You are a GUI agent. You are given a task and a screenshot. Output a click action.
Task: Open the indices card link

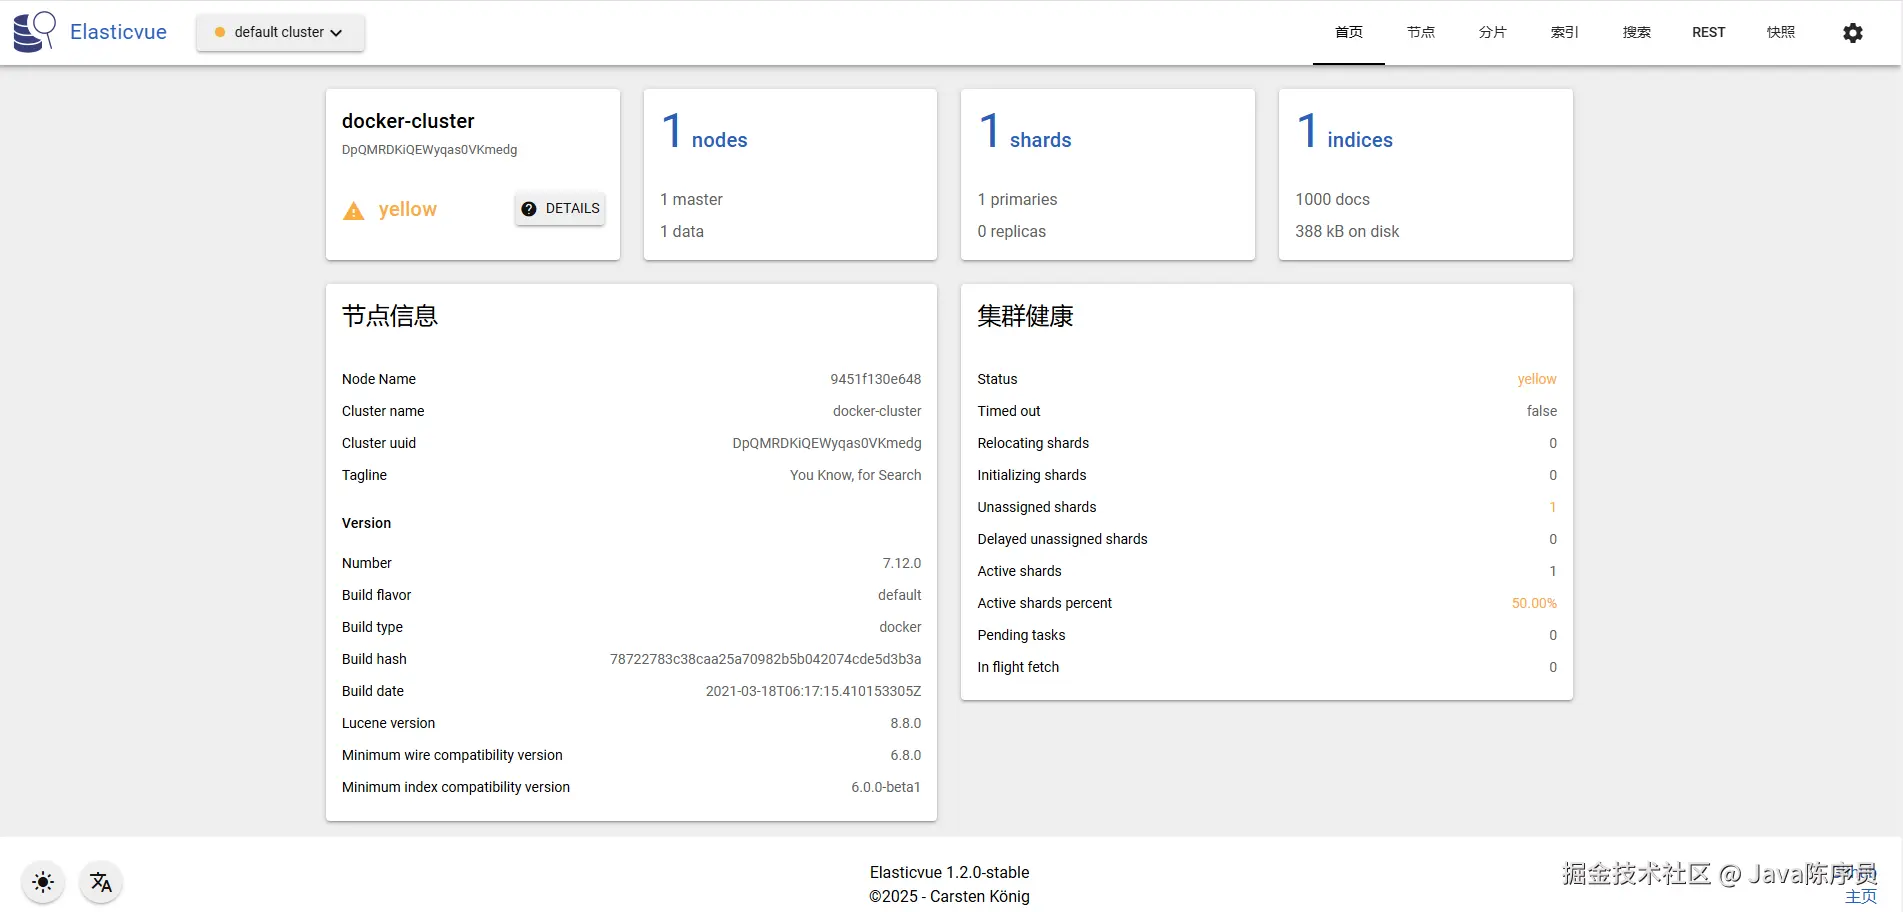tap(1344, 133)
